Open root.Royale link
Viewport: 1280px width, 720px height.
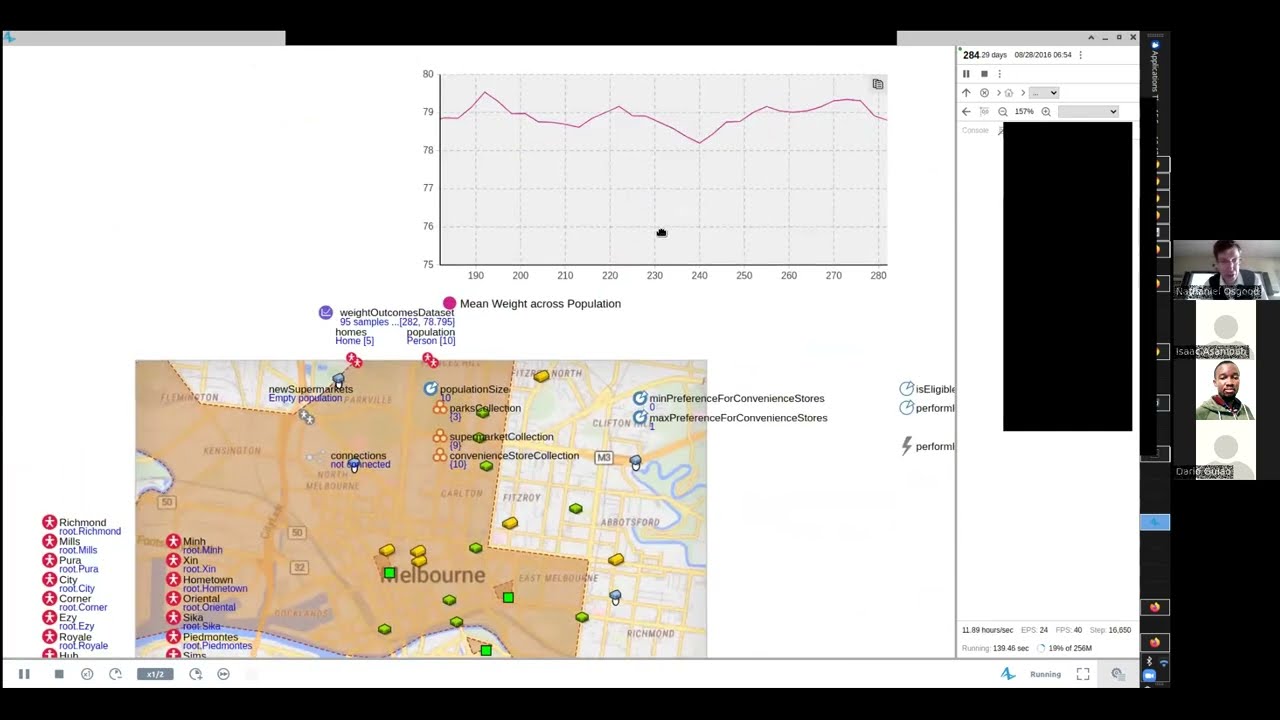(x=83, y=646)
